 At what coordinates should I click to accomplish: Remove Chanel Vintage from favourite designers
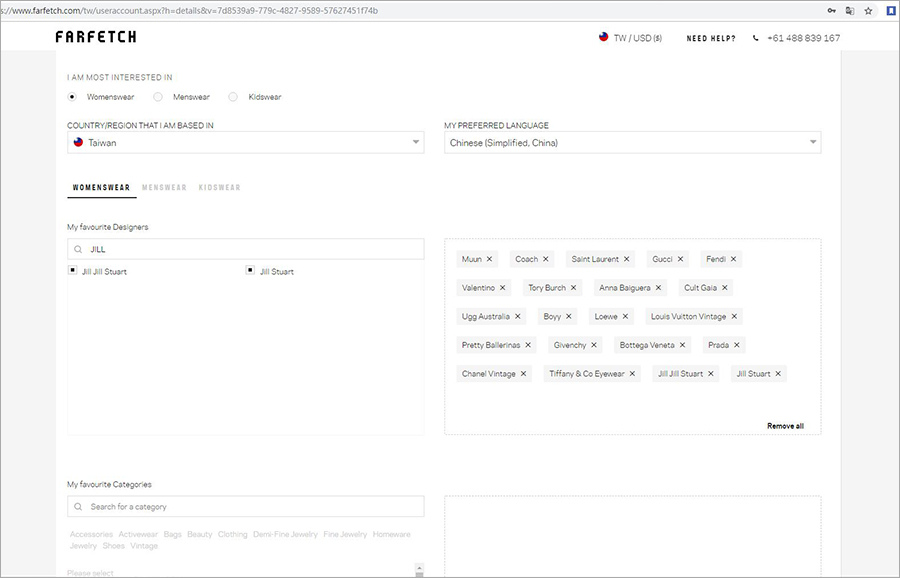point(523,374)
